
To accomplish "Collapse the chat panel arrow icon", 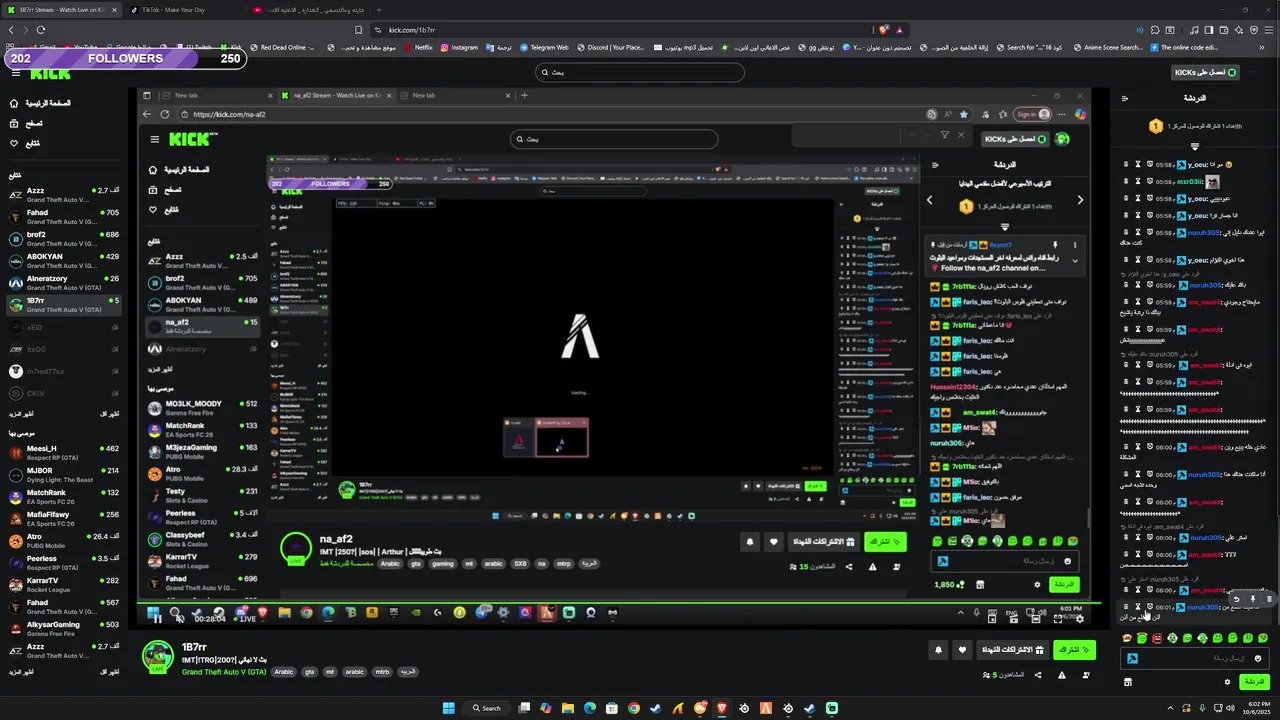I will [x=1125, y=98].
